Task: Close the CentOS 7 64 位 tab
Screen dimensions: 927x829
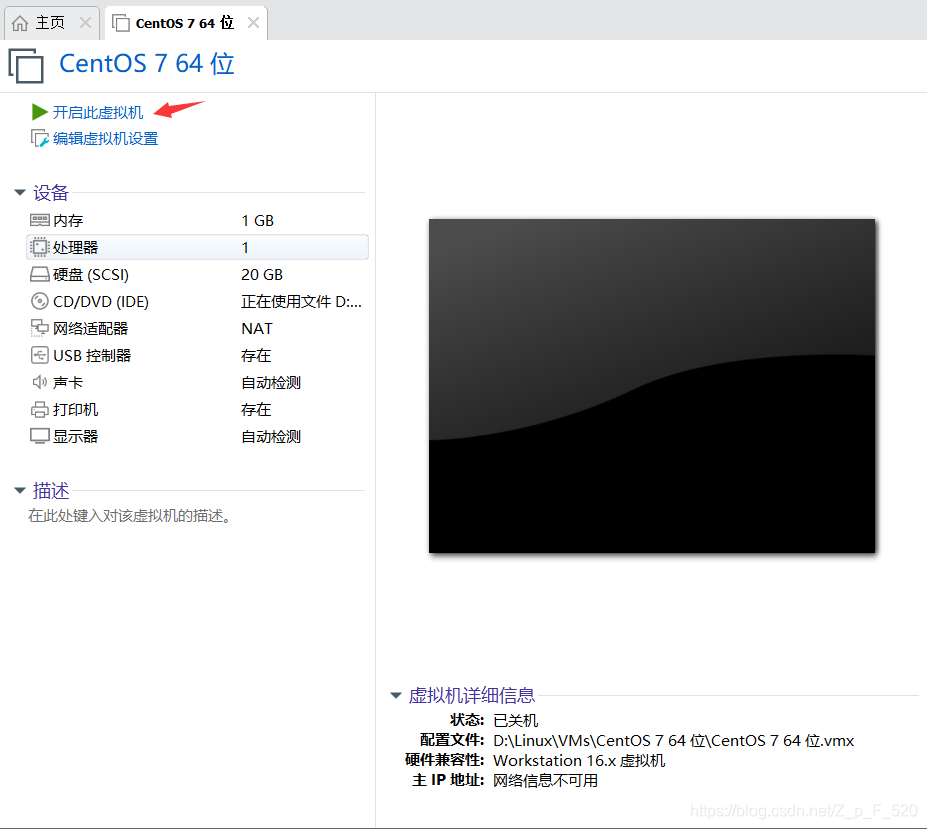Action: (253, 22)
